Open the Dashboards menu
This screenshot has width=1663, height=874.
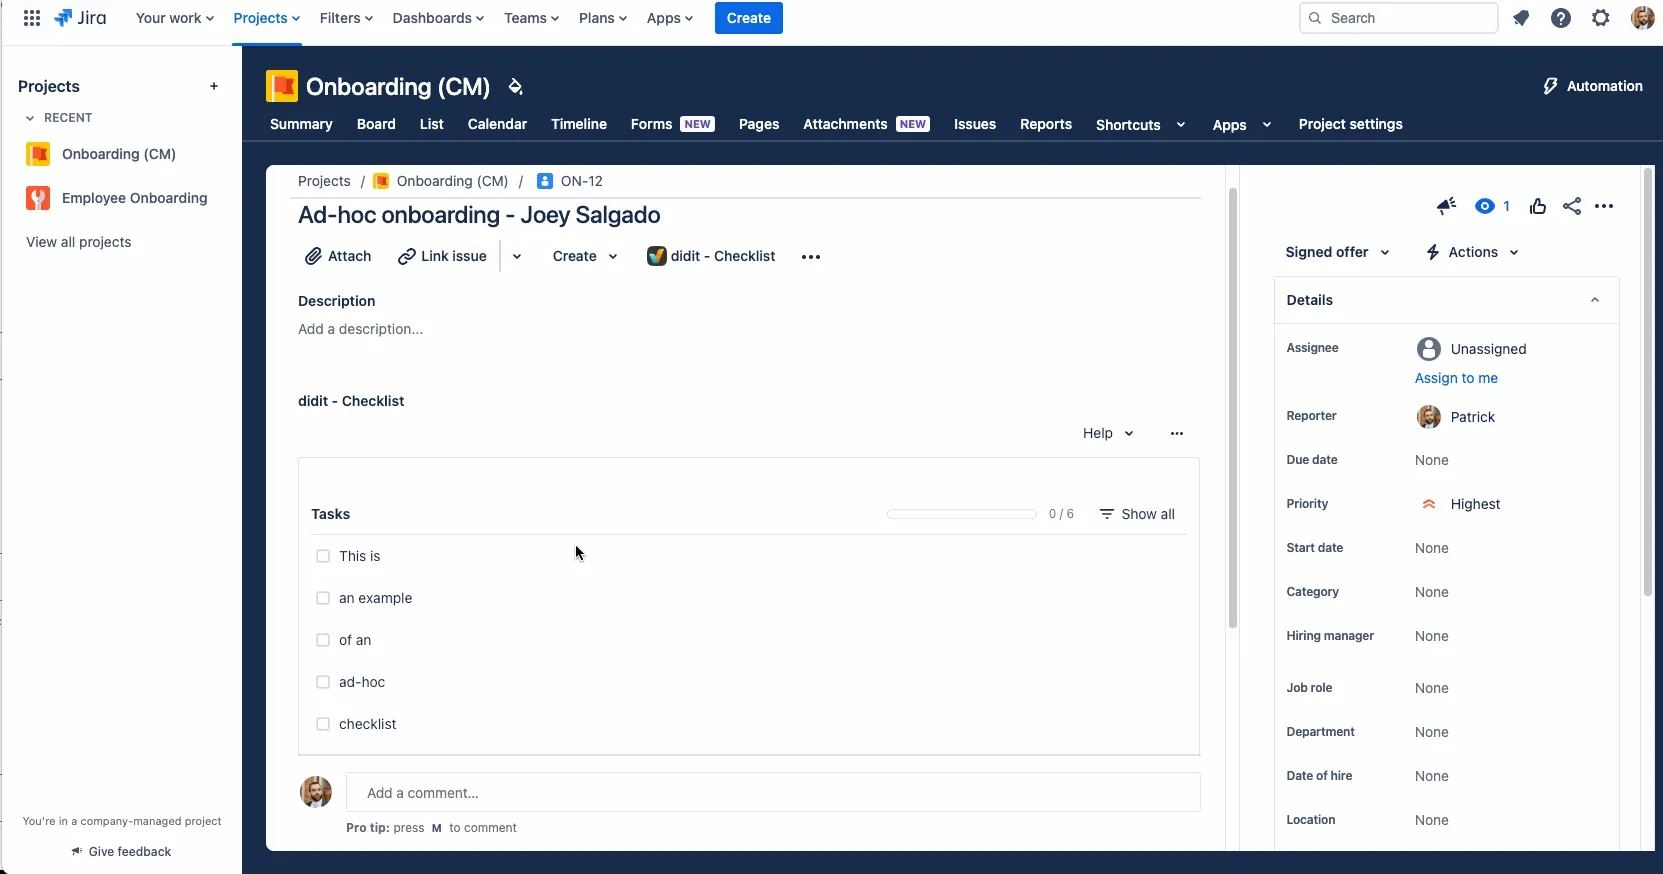438,18
